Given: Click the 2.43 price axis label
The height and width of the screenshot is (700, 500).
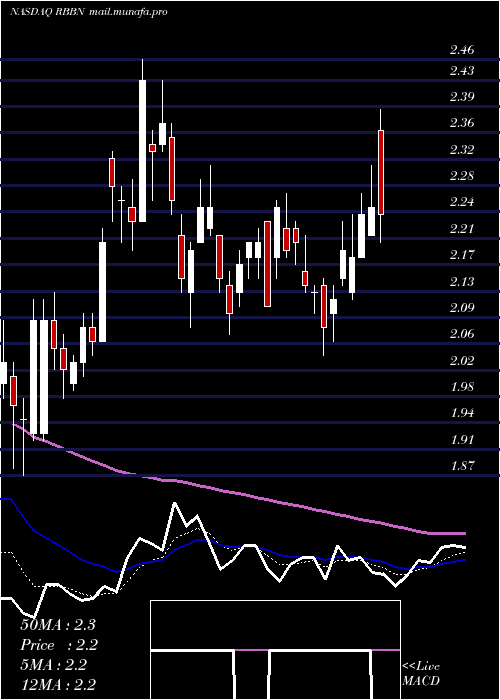Looking at the screenshot, I should tap(462, 71).
